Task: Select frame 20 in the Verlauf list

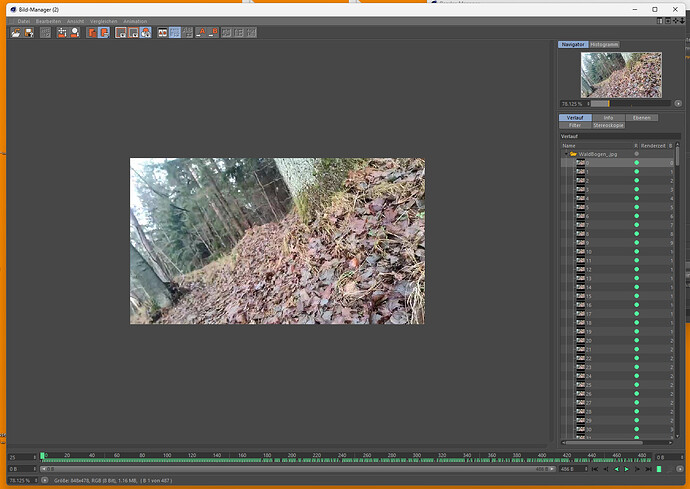Action: pyautogui.click(x=617, y=341)
